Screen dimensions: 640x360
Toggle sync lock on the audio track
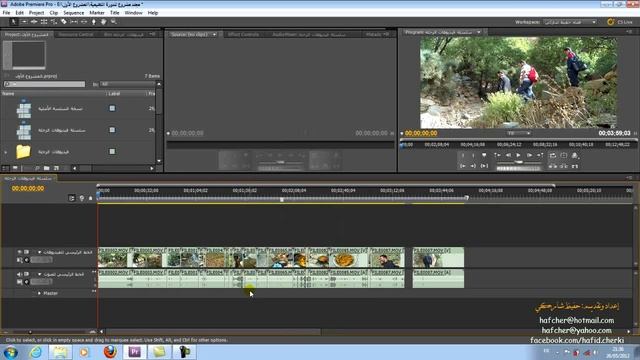pos(27,274)
